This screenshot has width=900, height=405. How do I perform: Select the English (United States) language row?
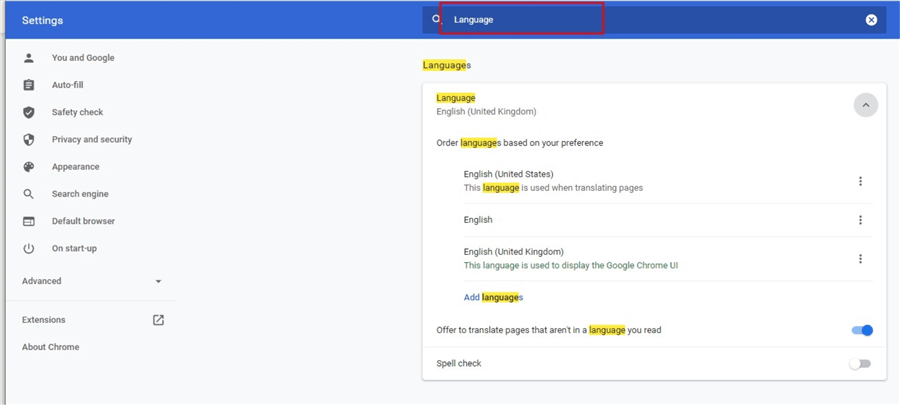coord(668,181)
